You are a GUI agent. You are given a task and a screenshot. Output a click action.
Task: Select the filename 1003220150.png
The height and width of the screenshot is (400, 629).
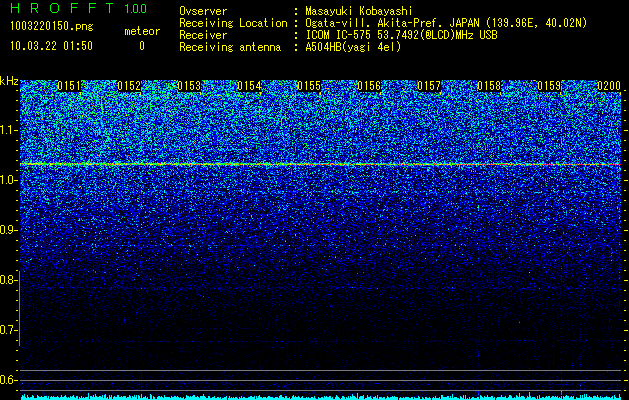(x=51, y=26)
